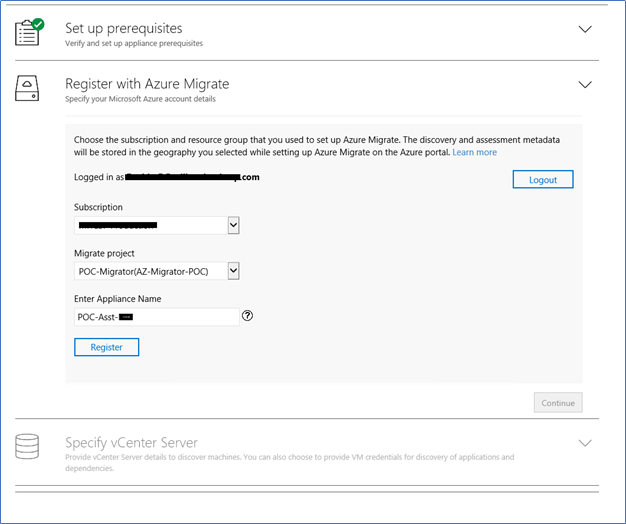Click 'Verify and set up appliance prerequisites' text
The height and width of the screenshot is (524, 626).
tap(134, 43)
